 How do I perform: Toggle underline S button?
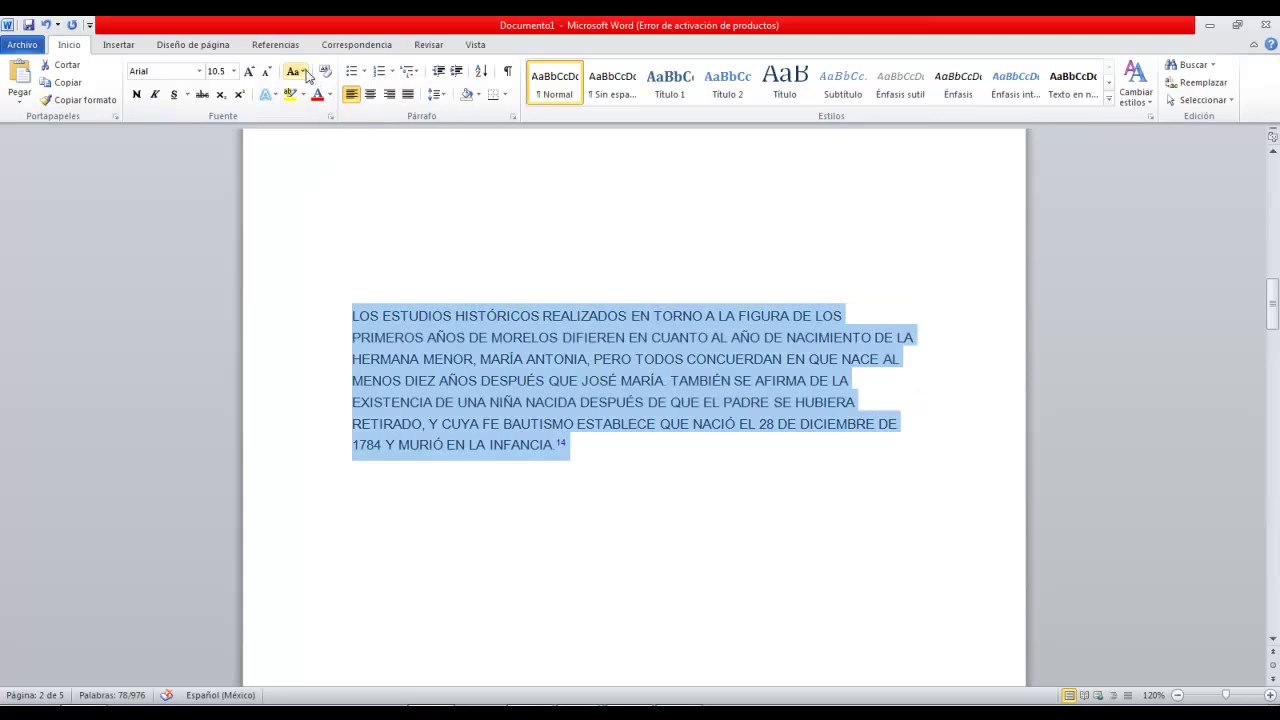pos(174,95)
